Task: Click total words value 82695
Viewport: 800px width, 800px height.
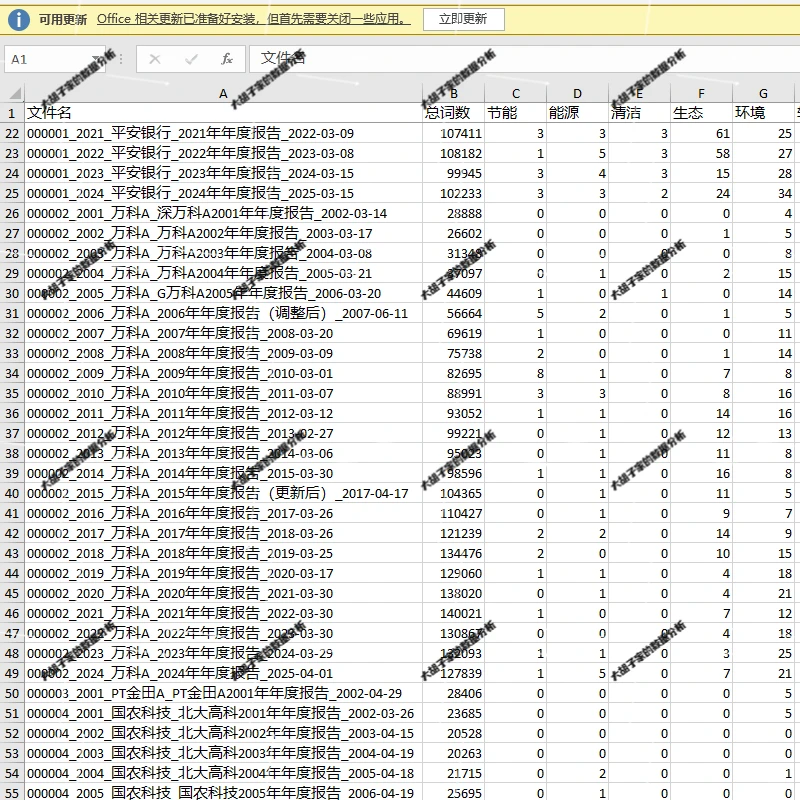Action: (x=454, y=373)
